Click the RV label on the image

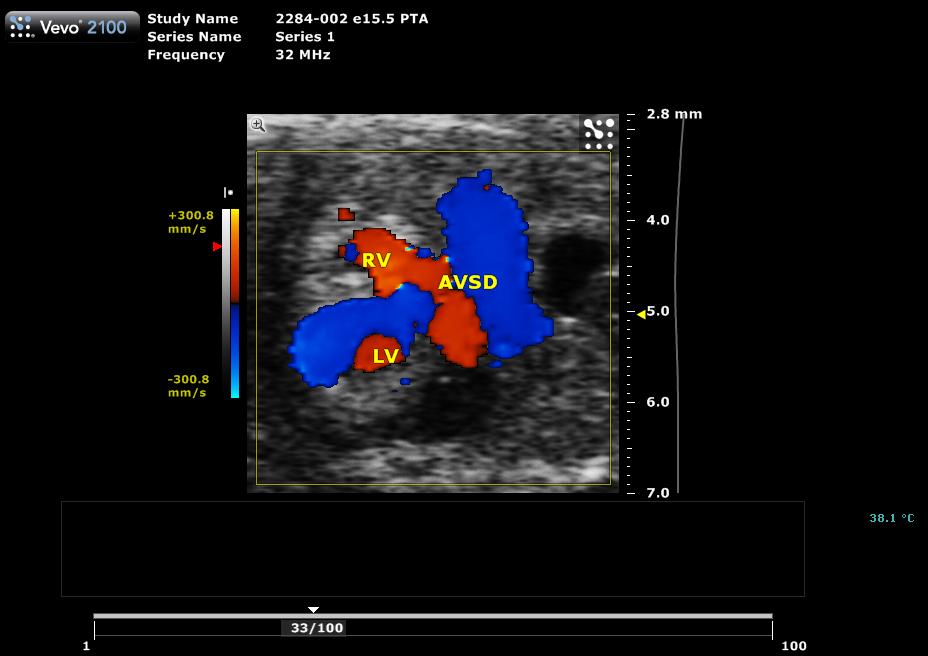(x=376, y=260)
